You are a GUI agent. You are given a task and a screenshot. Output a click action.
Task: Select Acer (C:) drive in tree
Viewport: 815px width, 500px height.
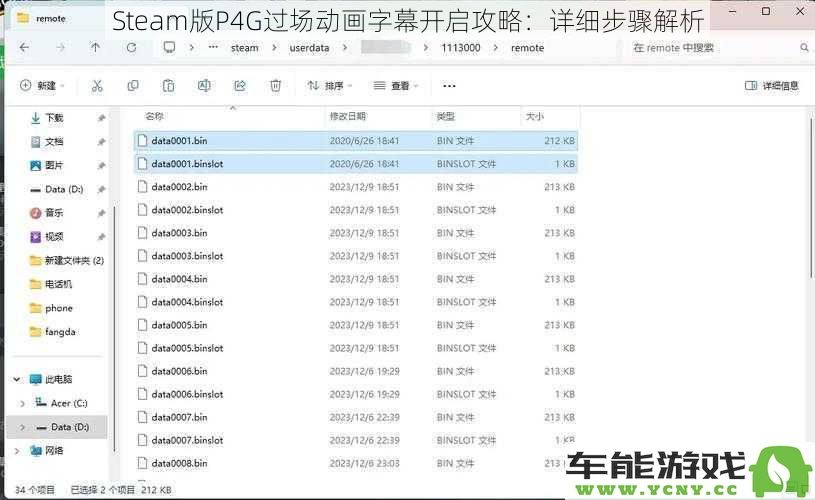point(69,403)
